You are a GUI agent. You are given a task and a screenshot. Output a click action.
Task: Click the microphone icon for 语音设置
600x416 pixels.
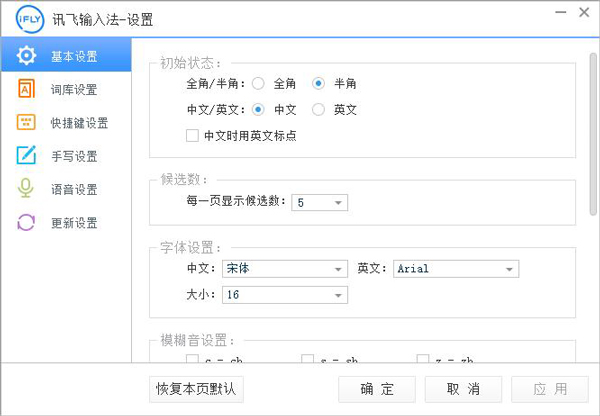pos(26,188)
